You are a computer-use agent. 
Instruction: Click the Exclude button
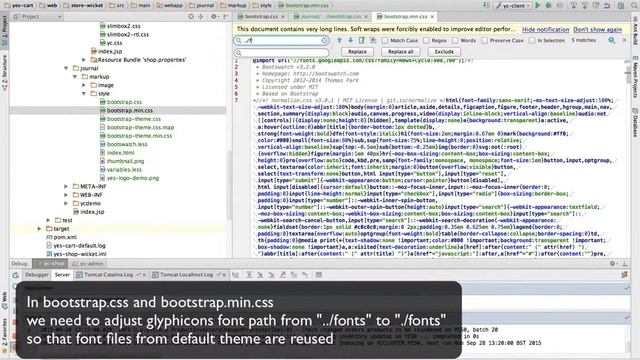coord(444,52)
